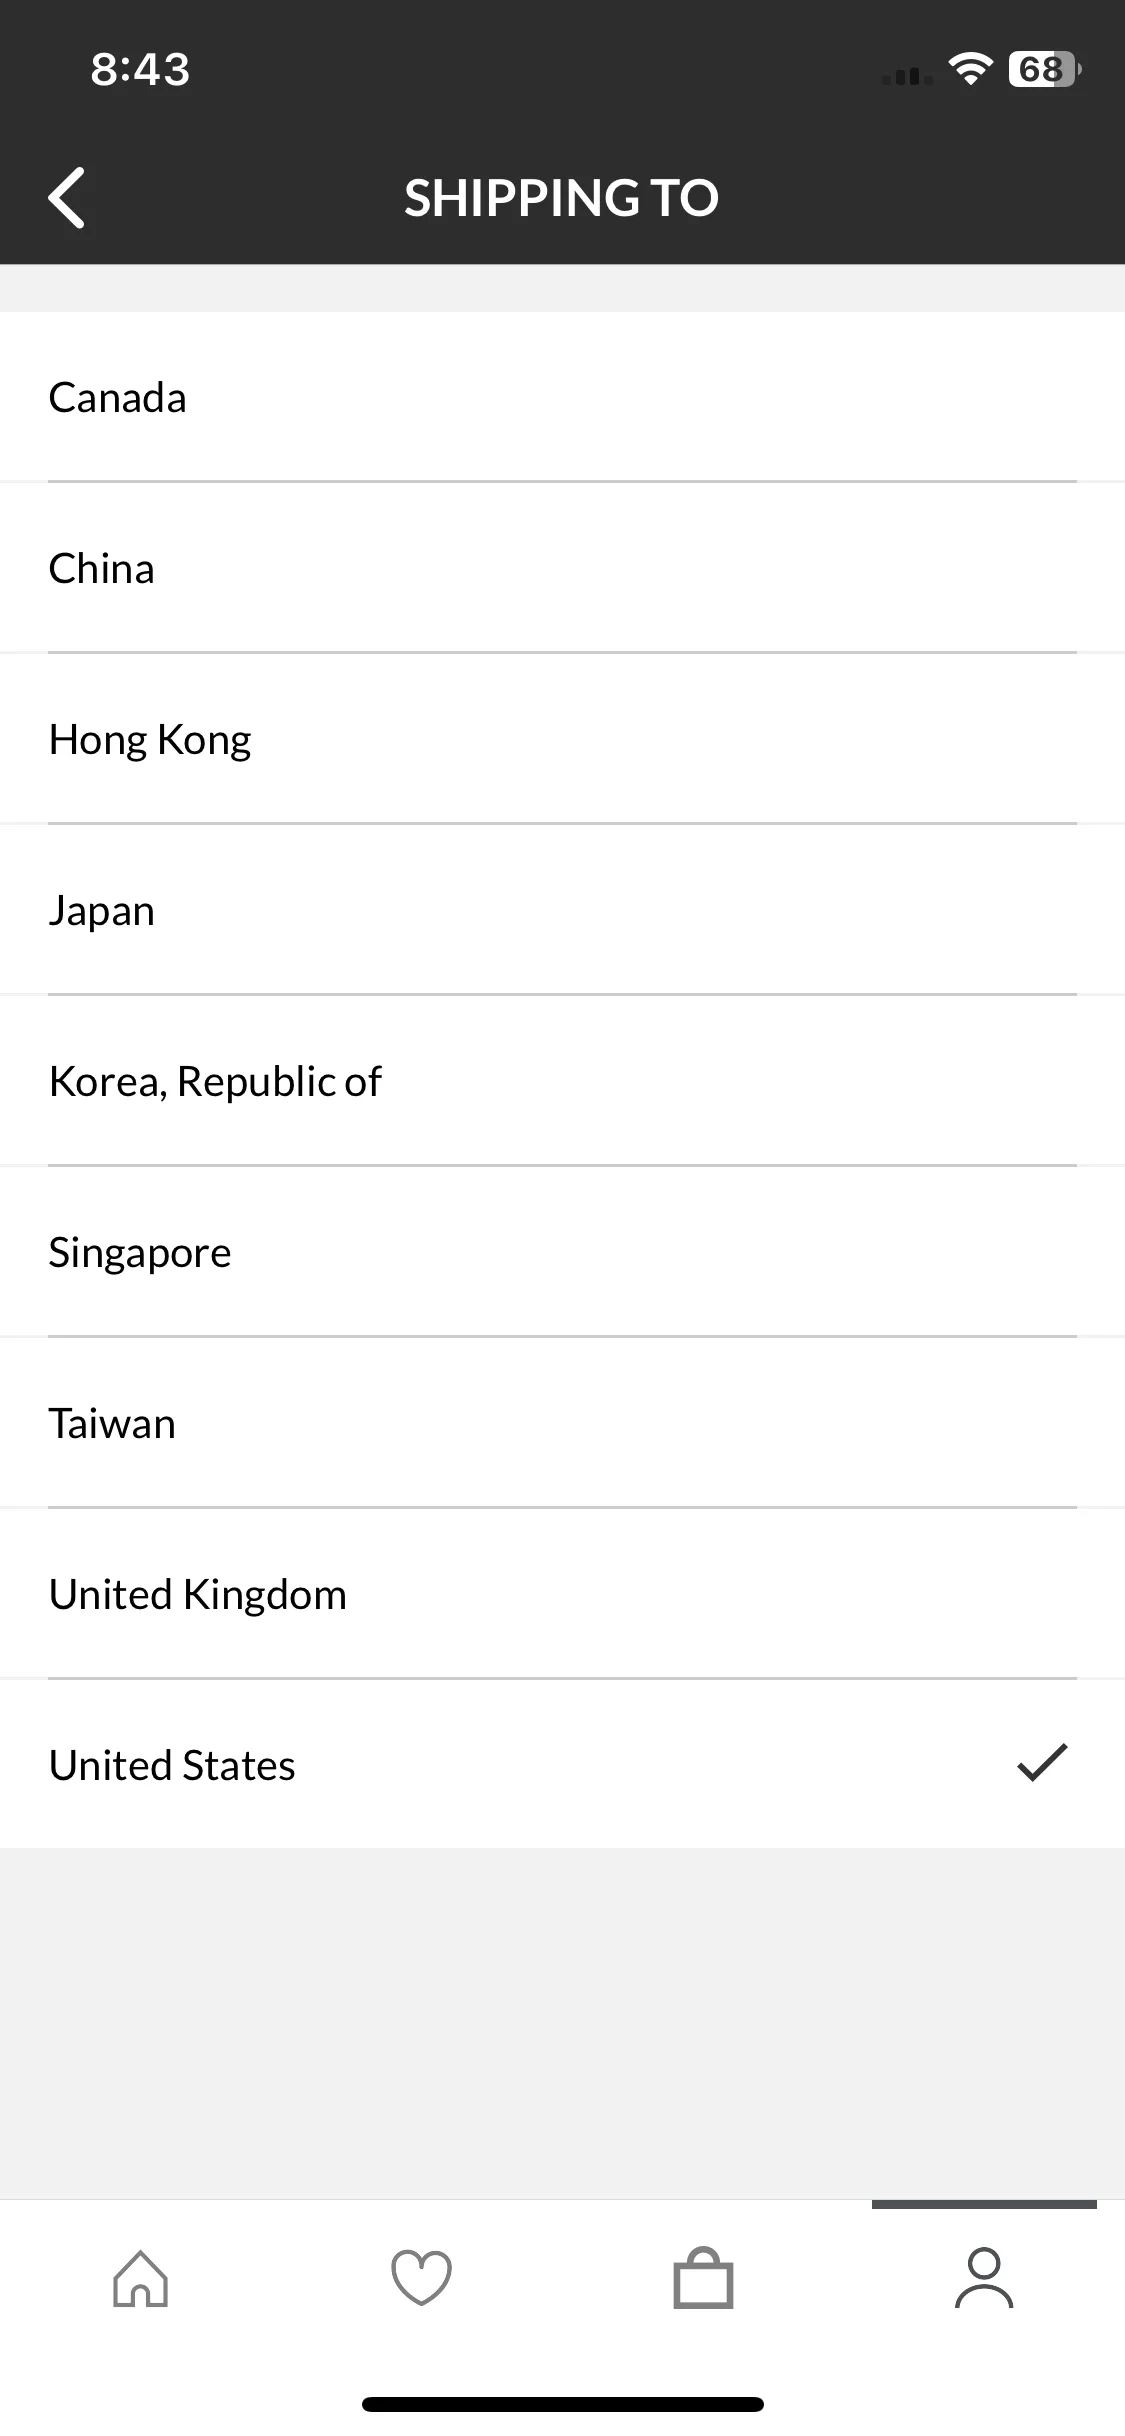This screenshot has height=2436, width=1125.
Task: Open the shopping bag icon
Action: pos(703,2278)
